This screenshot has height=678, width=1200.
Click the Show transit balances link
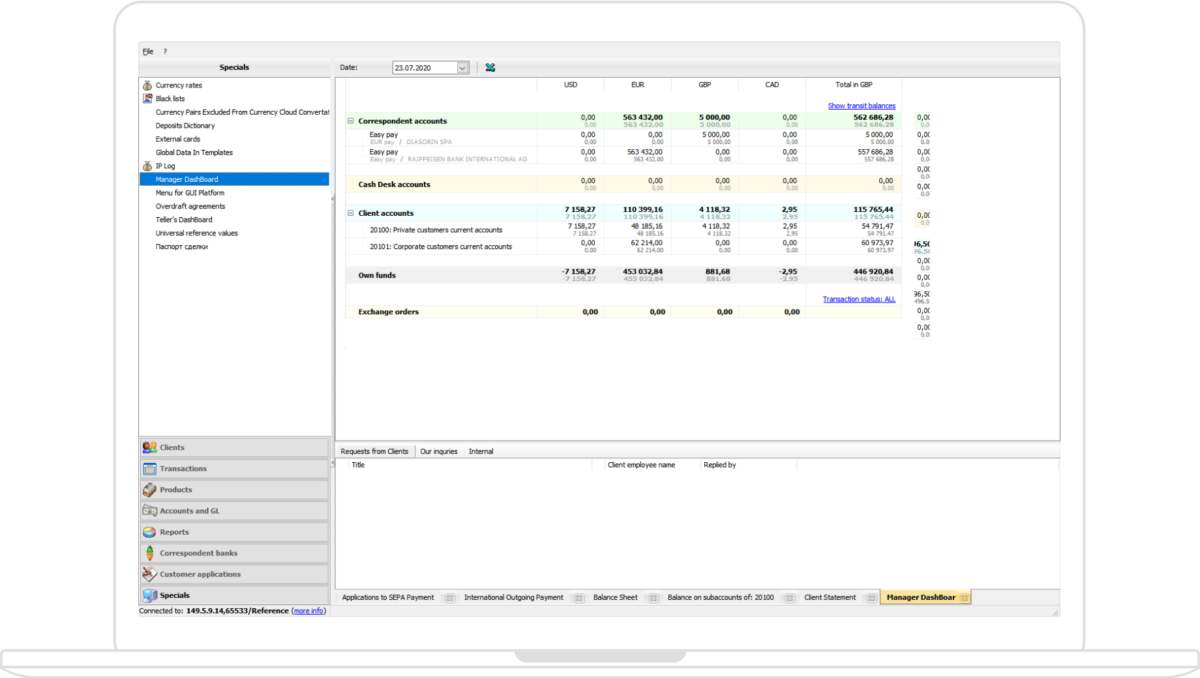864,105
